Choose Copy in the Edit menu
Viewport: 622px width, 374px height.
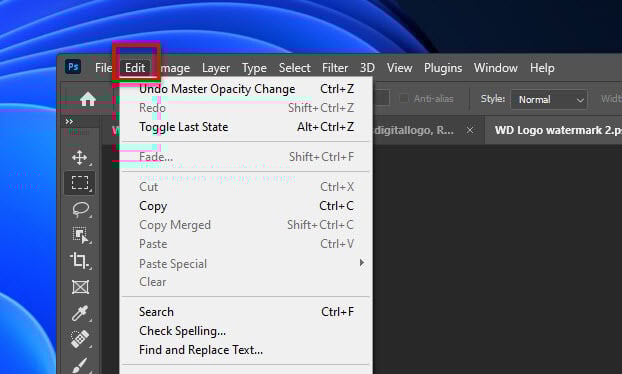[246, 206]
